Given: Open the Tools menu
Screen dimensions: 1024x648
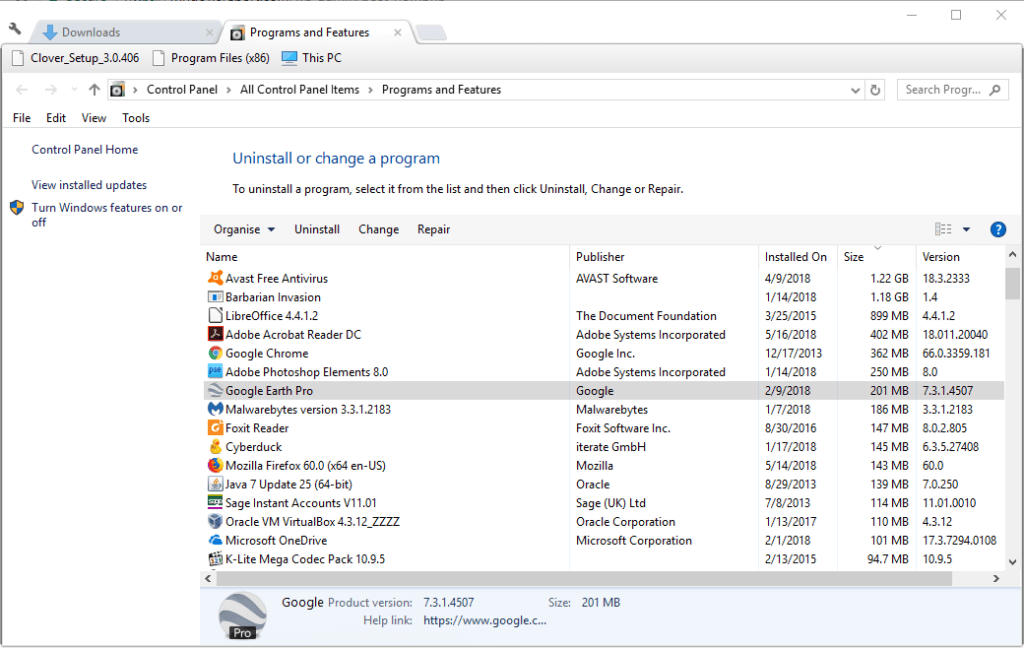Looking at the screenshot, I should pos(136,118).
